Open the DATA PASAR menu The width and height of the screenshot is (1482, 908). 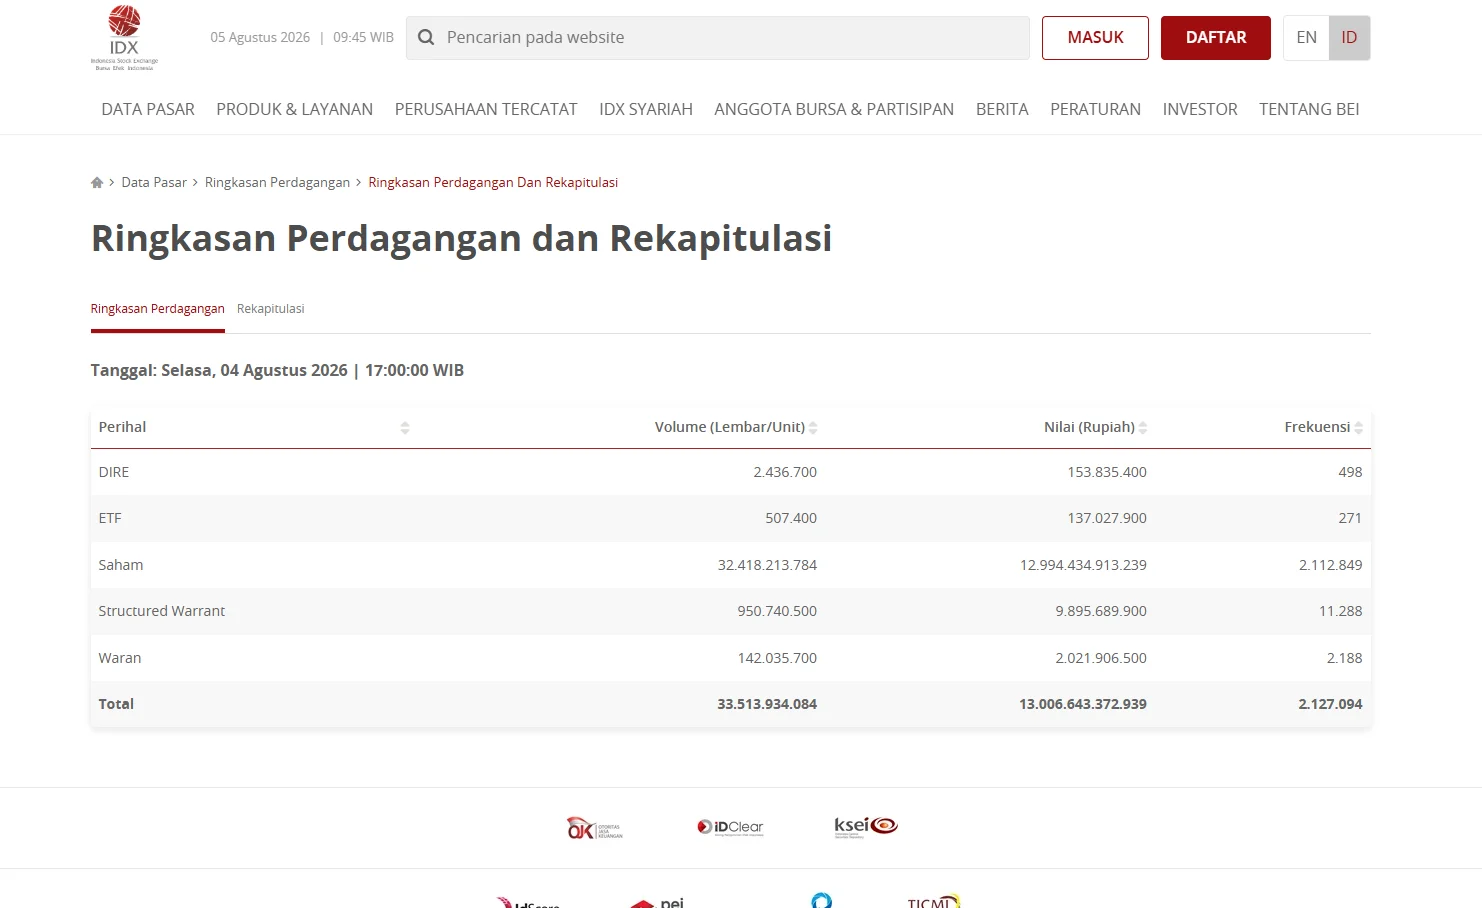coord(148,109)
